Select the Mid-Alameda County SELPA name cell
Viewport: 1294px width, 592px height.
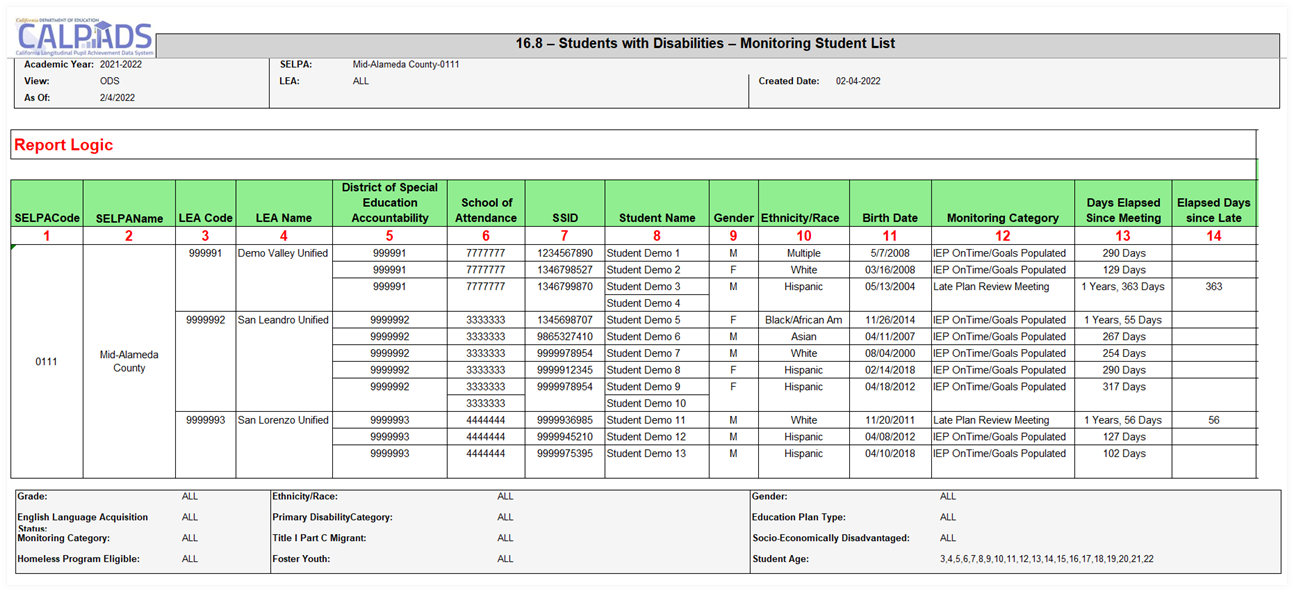coord(129,361)
